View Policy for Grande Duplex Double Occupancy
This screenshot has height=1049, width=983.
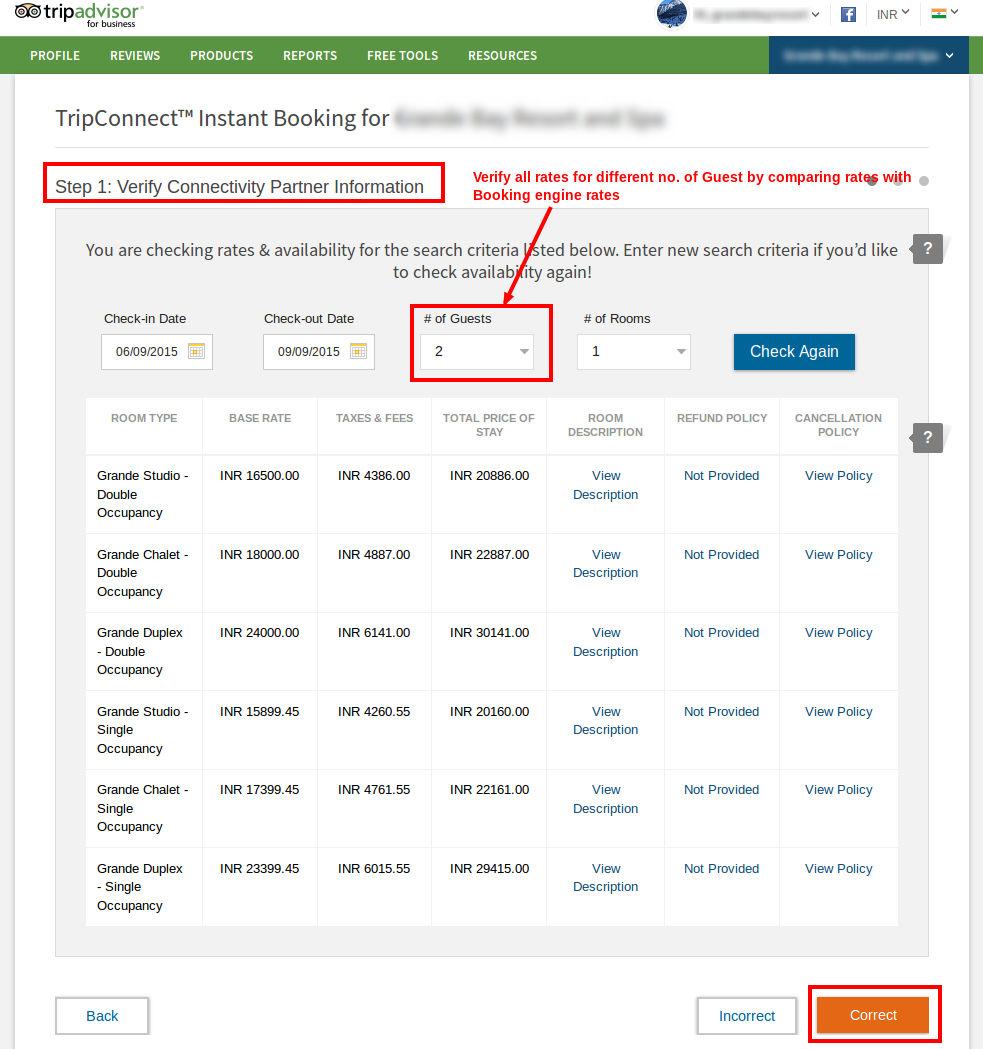point(838,633)
